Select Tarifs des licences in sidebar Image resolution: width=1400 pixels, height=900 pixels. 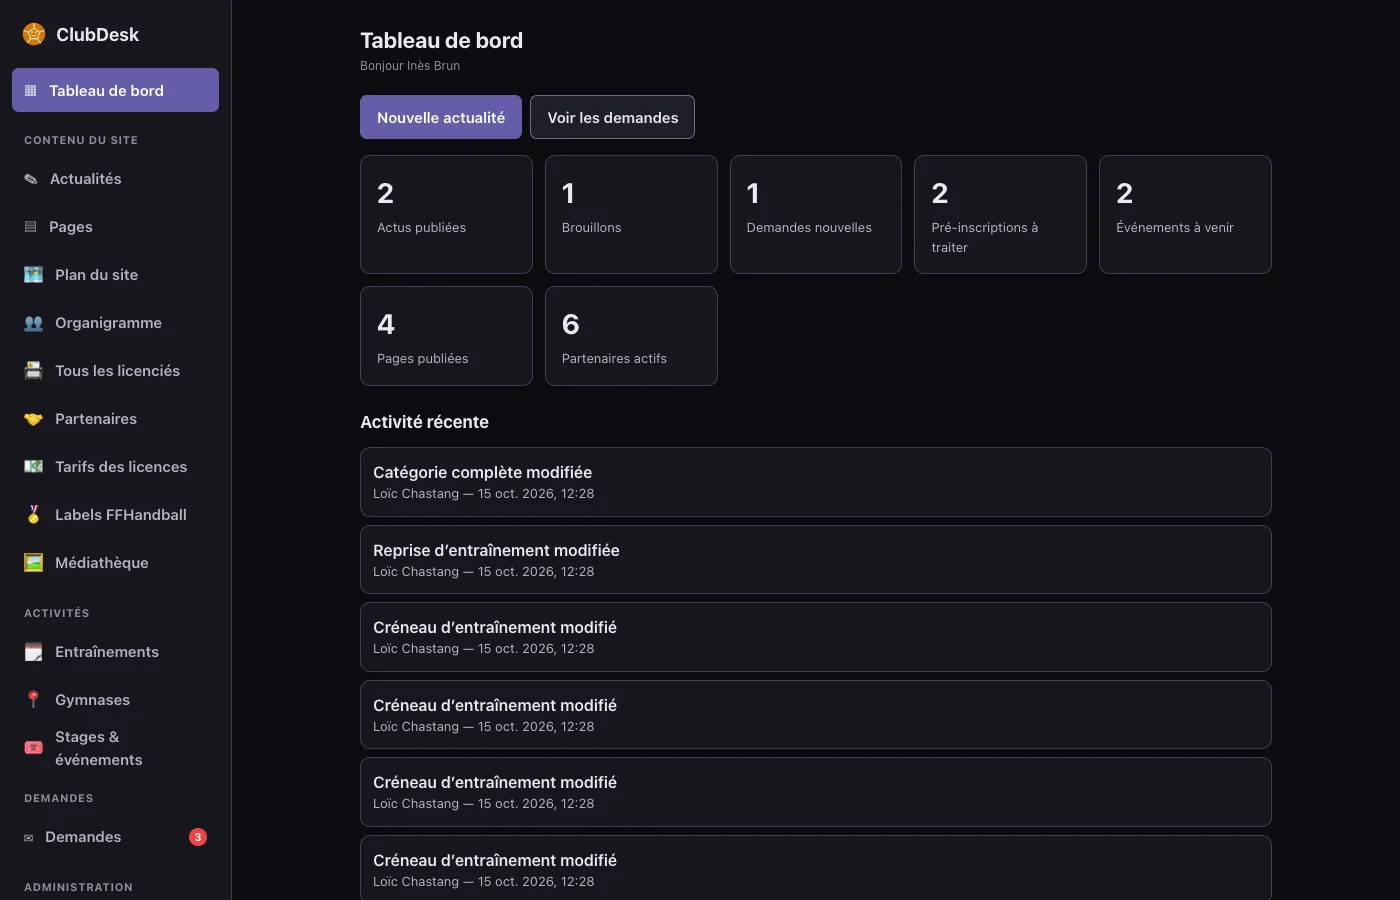click(115, 467)
